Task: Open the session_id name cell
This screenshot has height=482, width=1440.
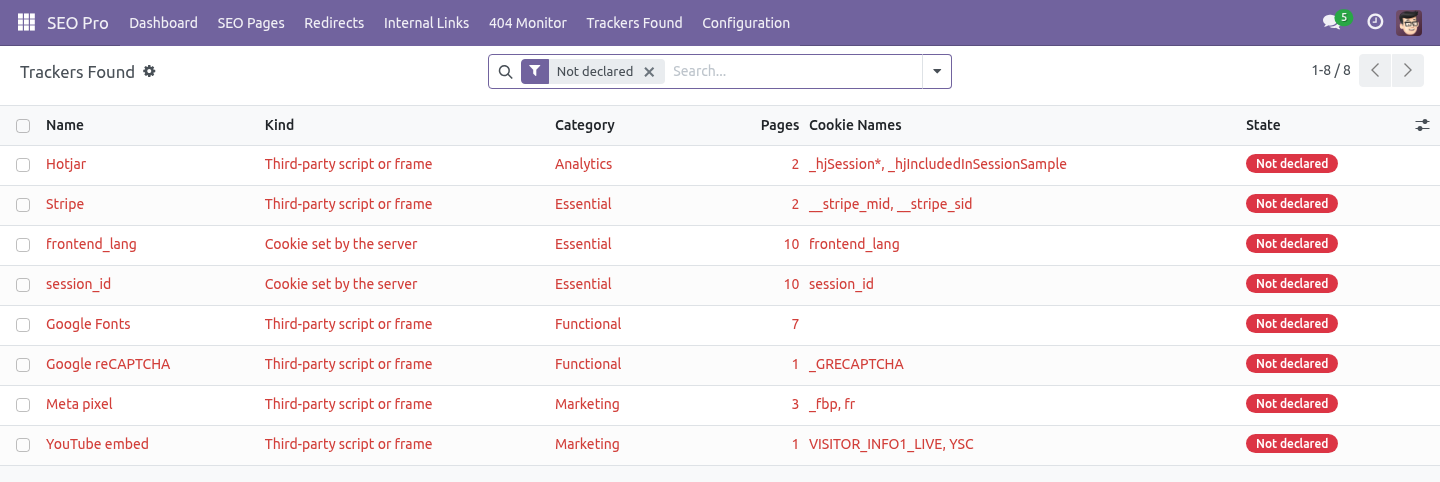Action: pyautogui.click(x=78, y=284)
